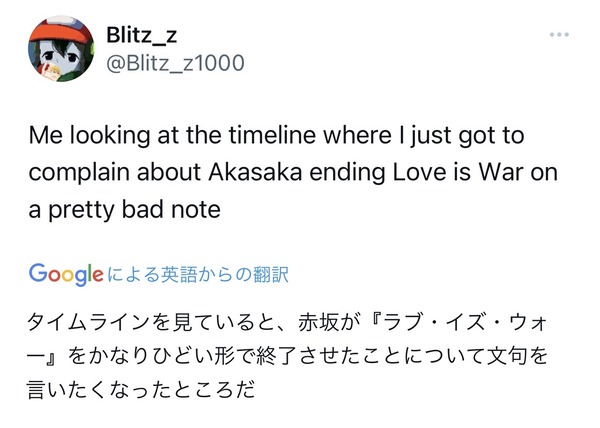Open the three-dot more options menu
The height and width of the screenshot is (428, 600).
click(x=559, y=35)
